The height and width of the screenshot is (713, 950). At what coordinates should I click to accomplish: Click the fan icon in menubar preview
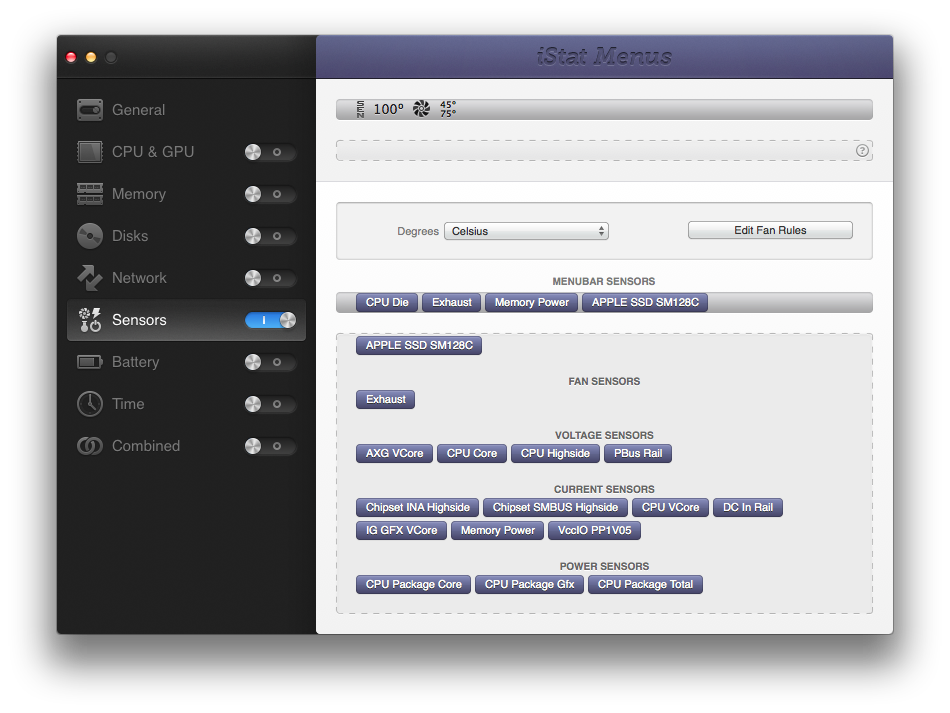point(421,109)
